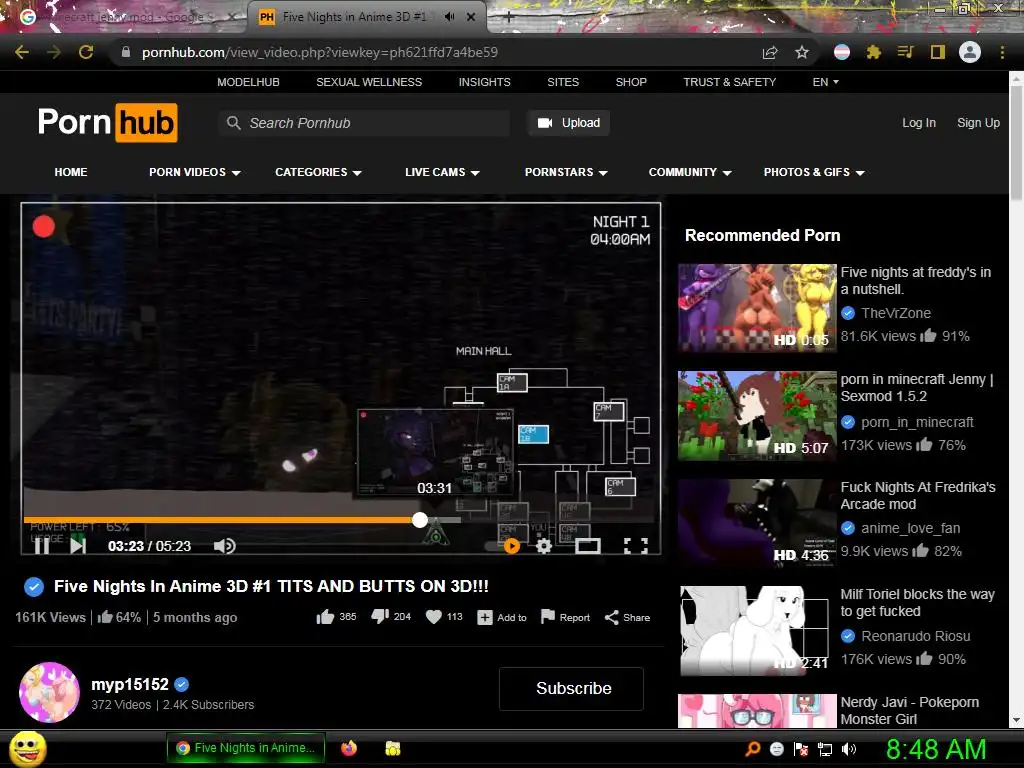
Task: Open the extensions puzzle-piece menu
Action: (x=874, y=52)
